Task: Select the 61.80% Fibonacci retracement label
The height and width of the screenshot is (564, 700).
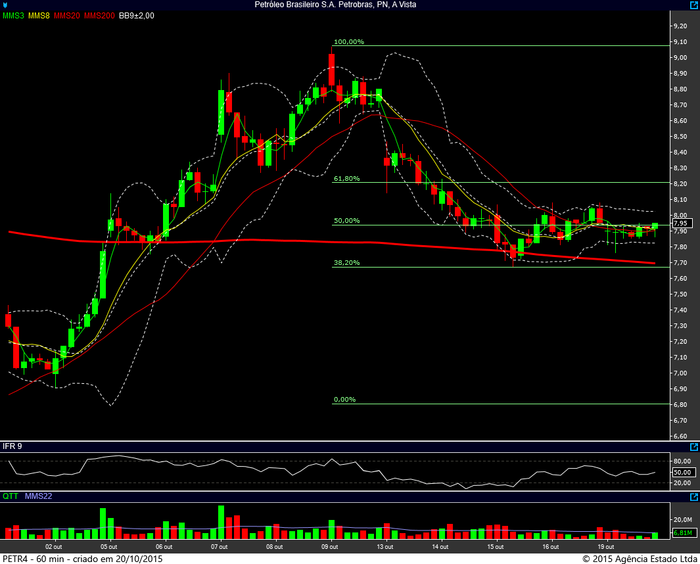Action: [x=346, y=178]
